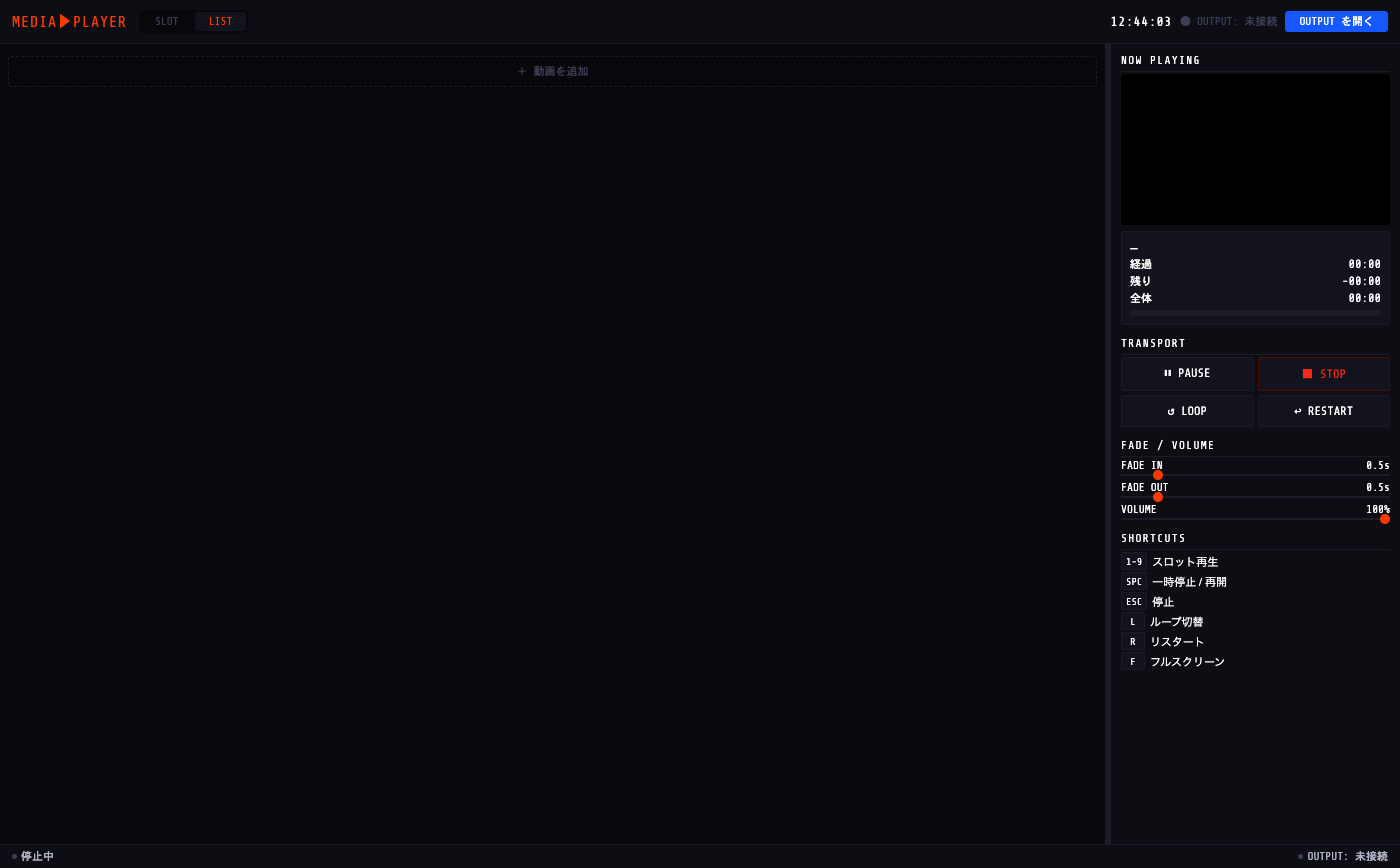Click the VOLUME 100% value
The height and width of the screenshot is (868, 1400).
1378,510
